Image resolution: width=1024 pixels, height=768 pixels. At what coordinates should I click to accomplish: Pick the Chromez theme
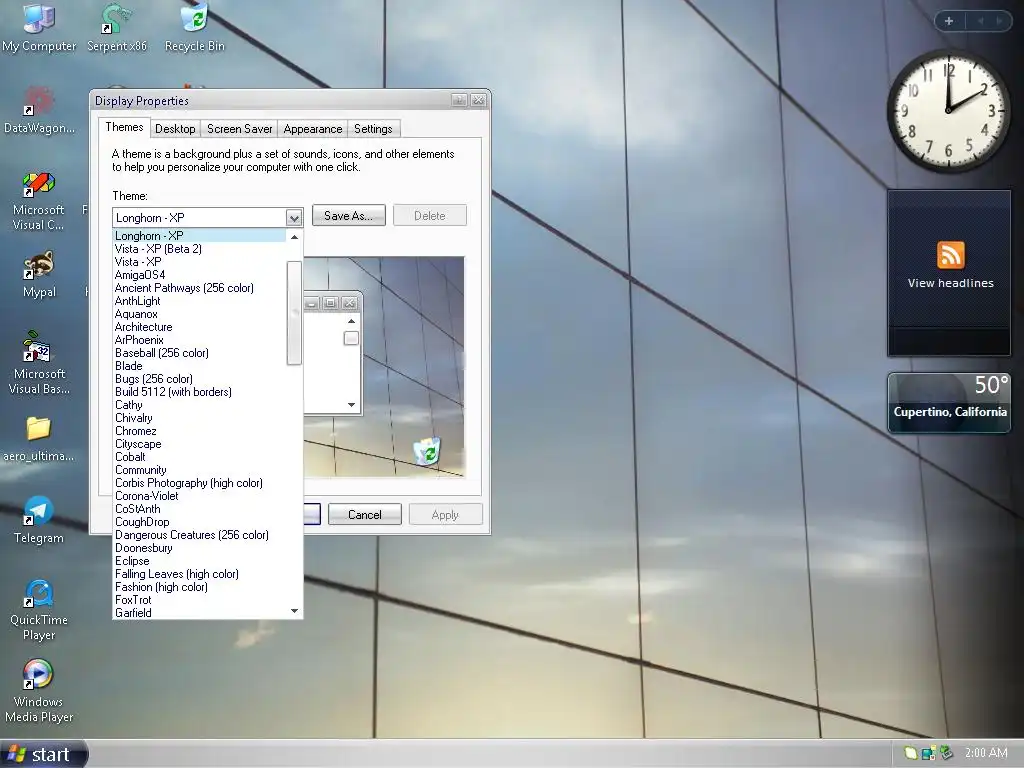point(199,431)
